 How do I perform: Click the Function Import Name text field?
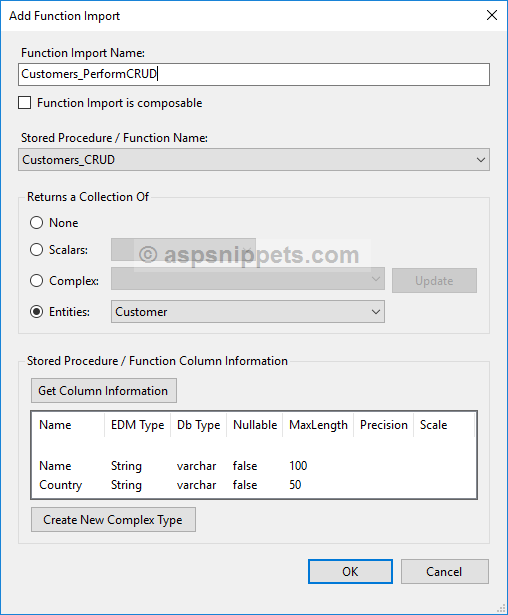click(x=254, y=74)
